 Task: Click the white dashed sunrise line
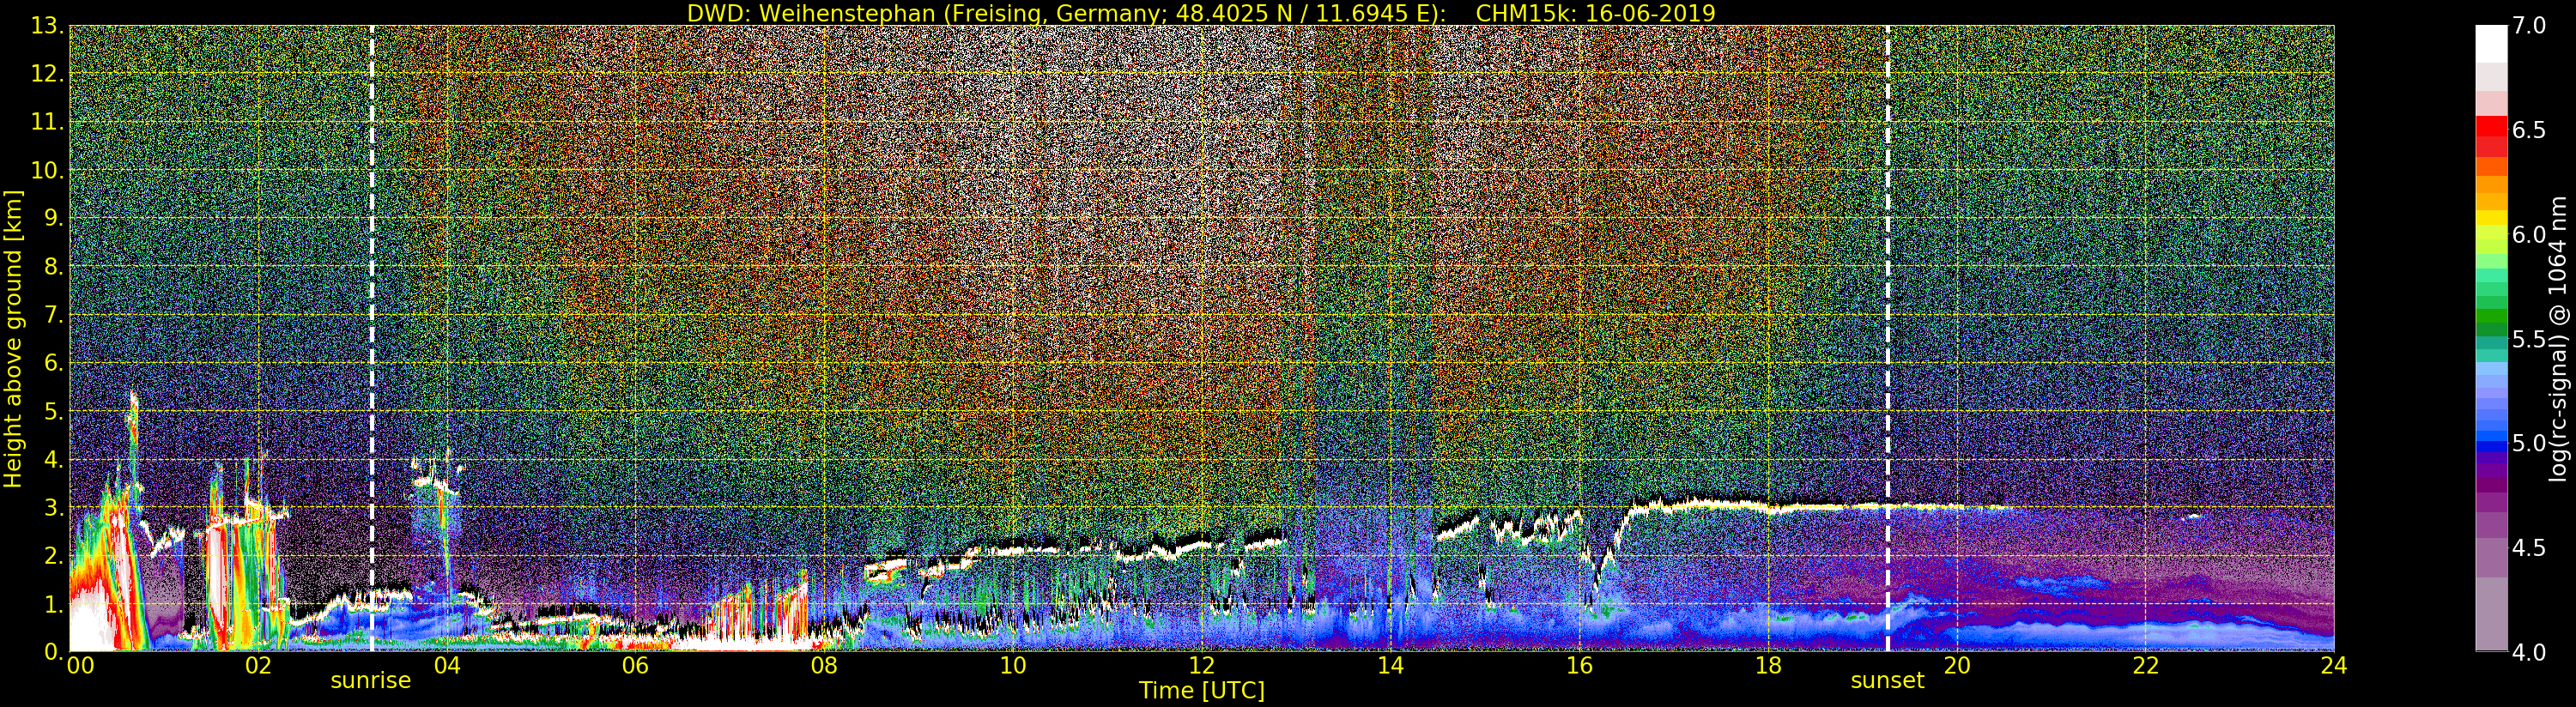pos(372,300)
